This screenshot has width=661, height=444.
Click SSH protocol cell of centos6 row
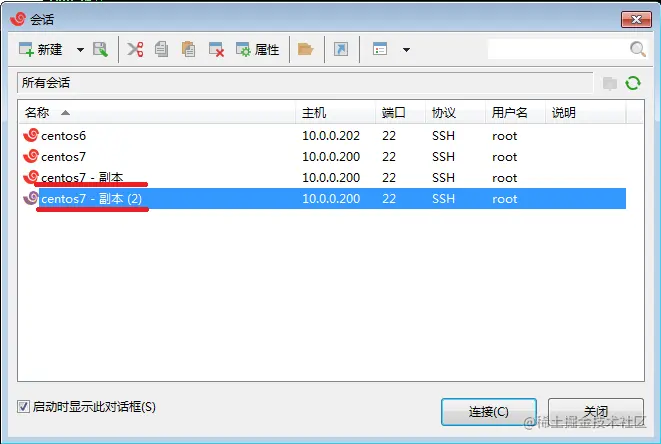point(443,136)
